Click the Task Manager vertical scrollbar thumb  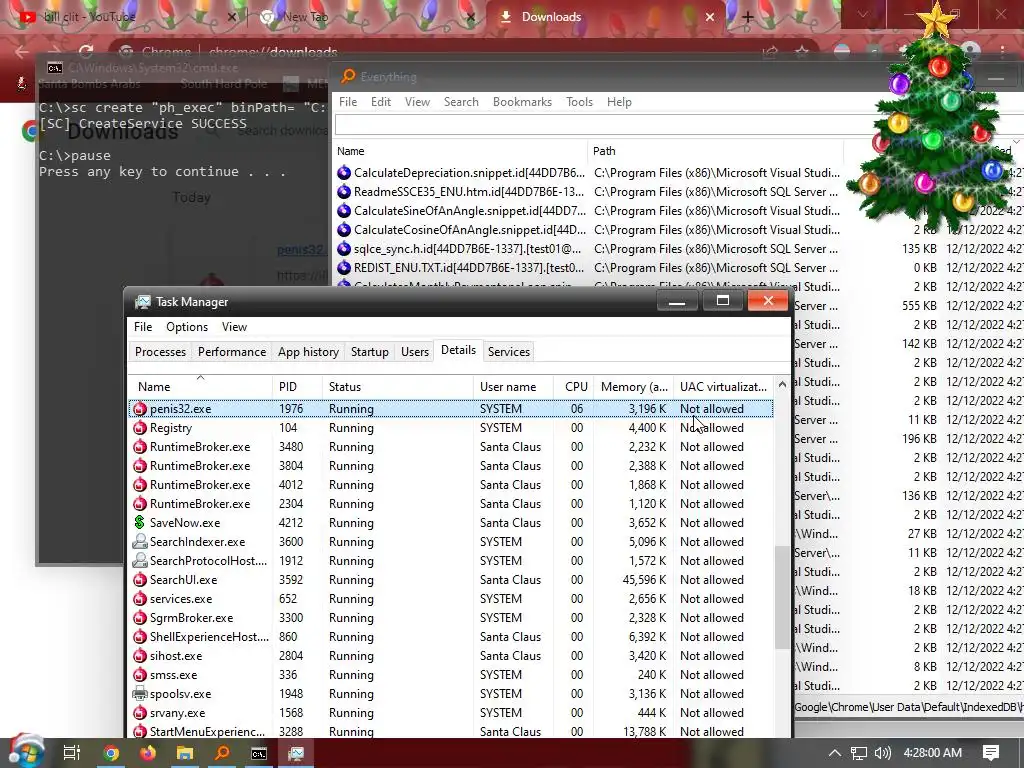(x=782, y=597)
